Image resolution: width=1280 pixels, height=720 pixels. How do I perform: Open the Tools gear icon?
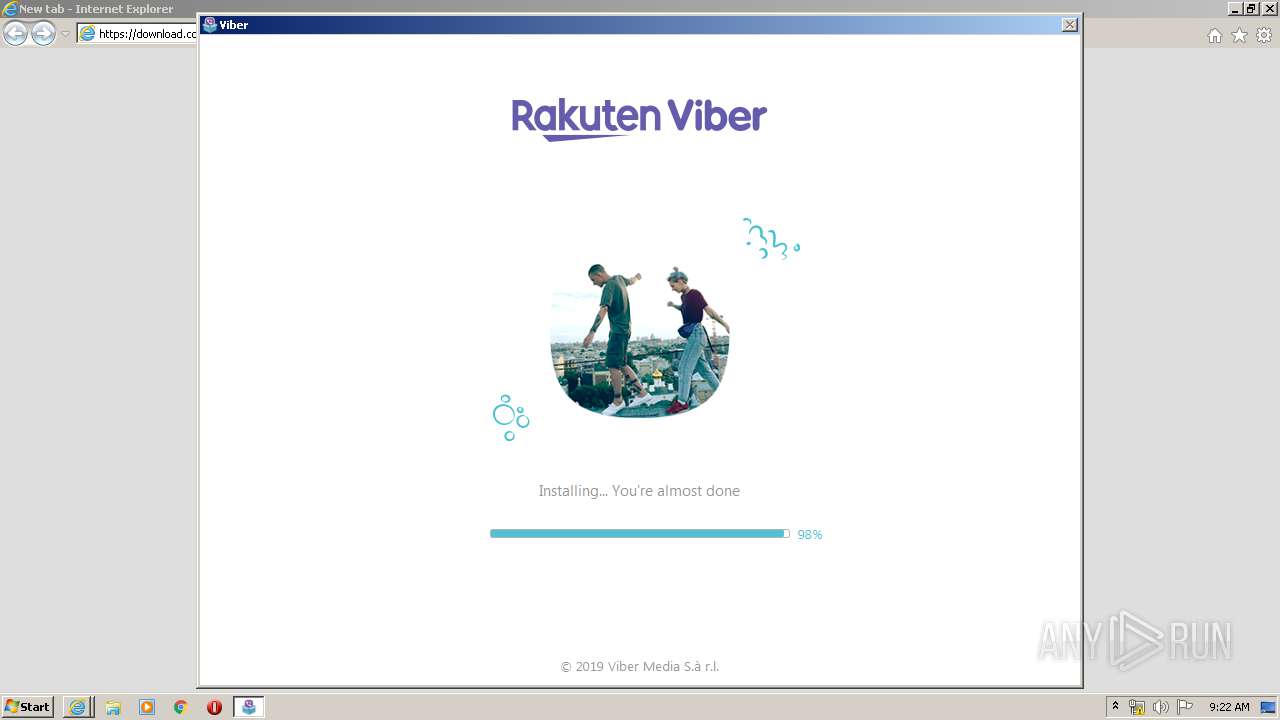tap(1264, 35)
